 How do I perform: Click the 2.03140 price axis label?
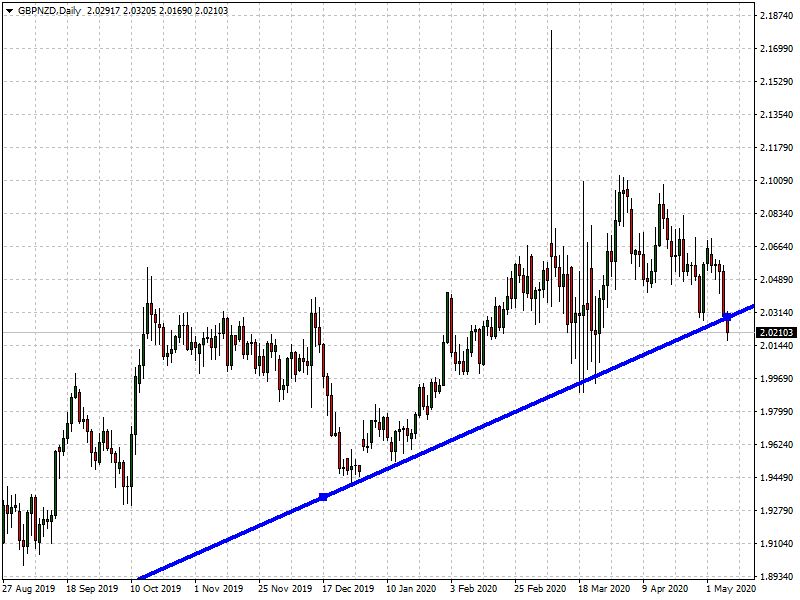tap(777, 312)
